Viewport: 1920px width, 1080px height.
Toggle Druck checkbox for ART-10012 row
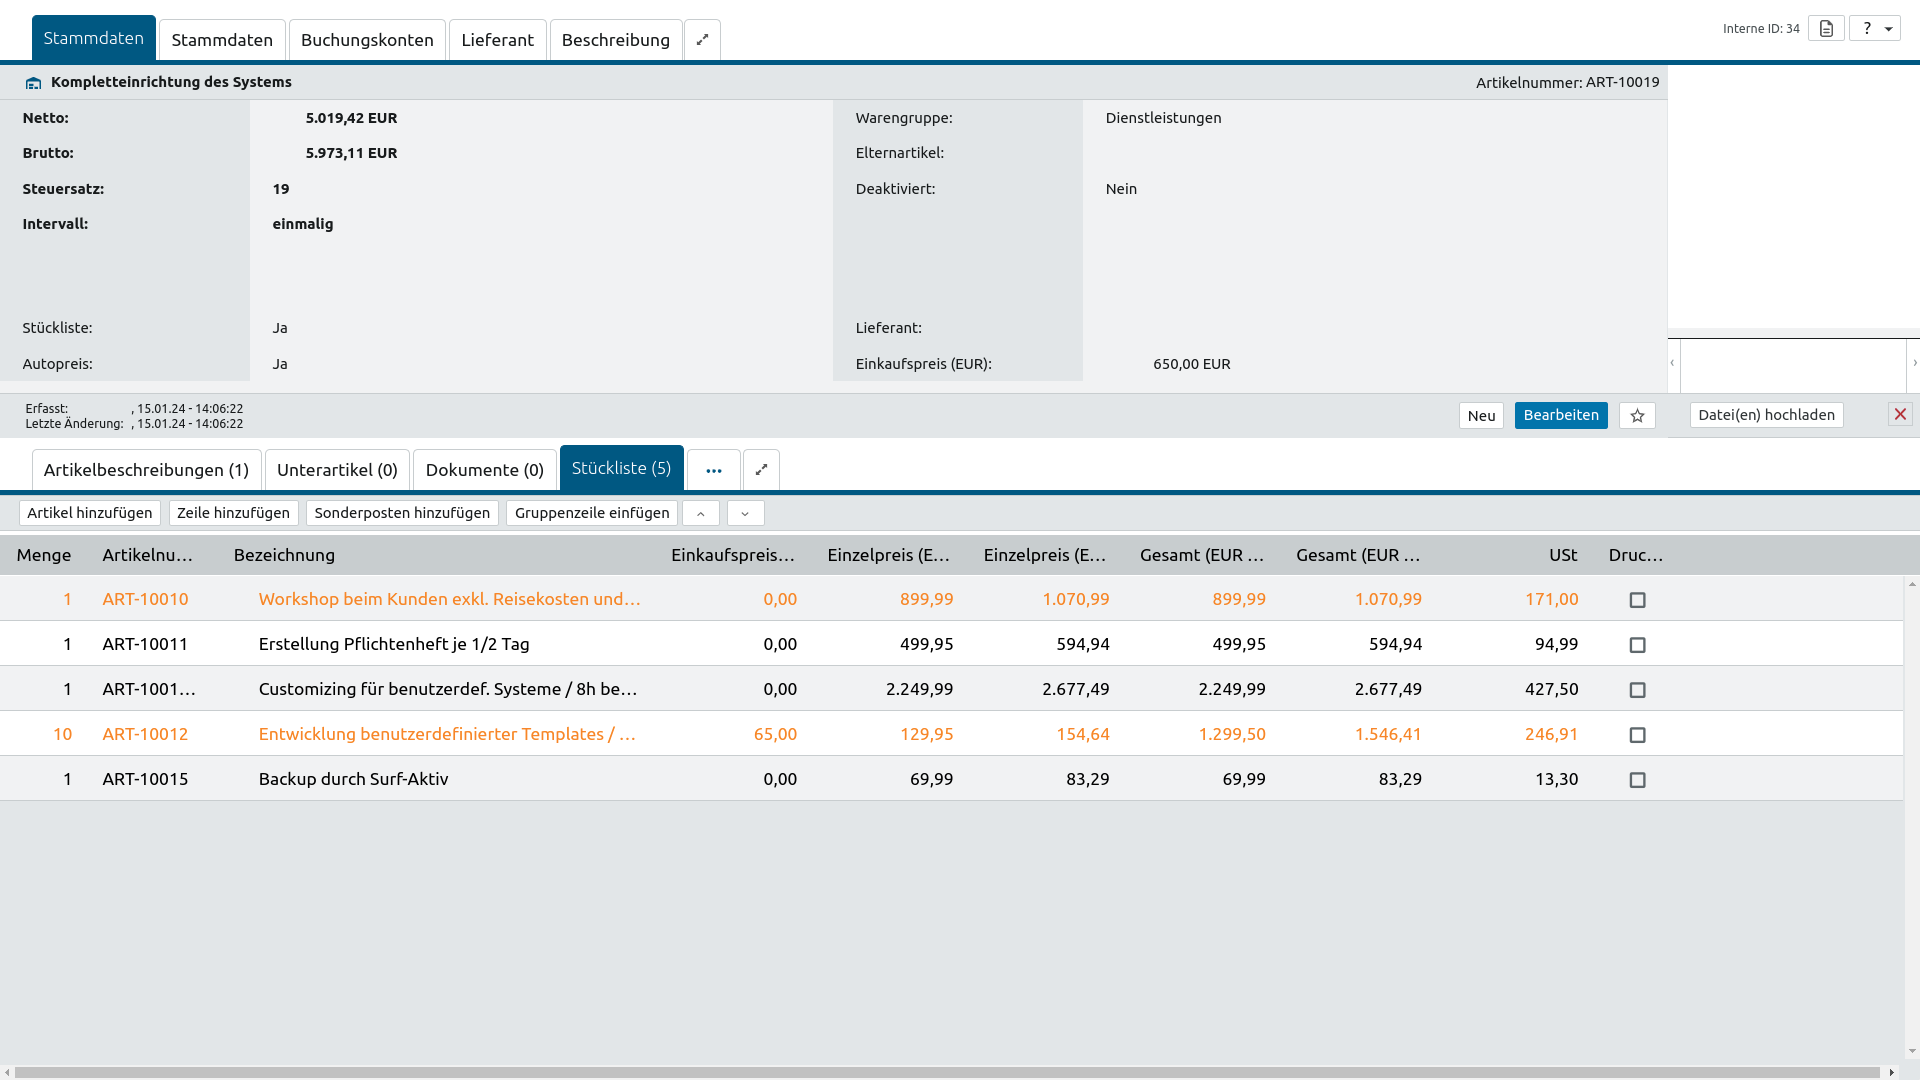point(1637,735)
